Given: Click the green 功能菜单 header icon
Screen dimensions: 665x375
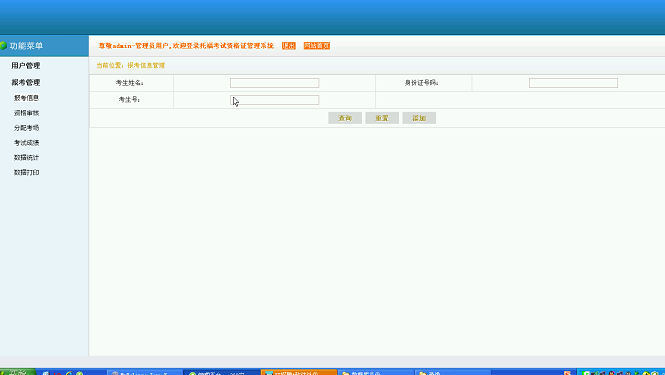Looking at the screenshot, I should [x=3, y=45].
